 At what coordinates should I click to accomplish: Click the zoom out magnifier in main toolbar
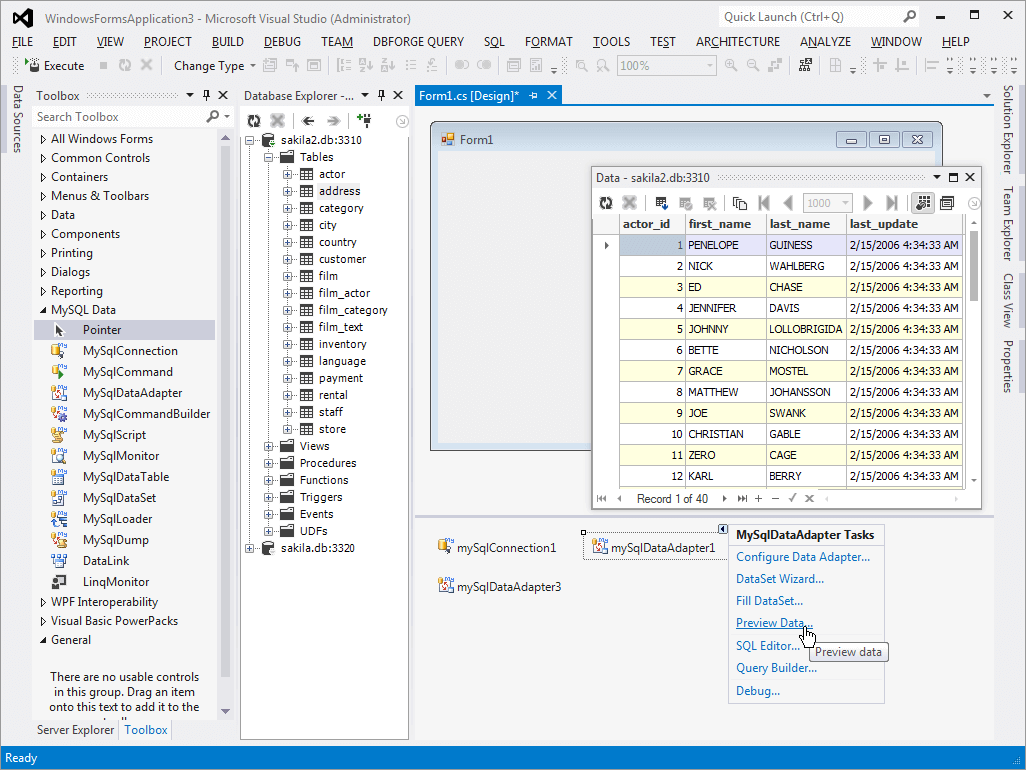click(753, 65)
